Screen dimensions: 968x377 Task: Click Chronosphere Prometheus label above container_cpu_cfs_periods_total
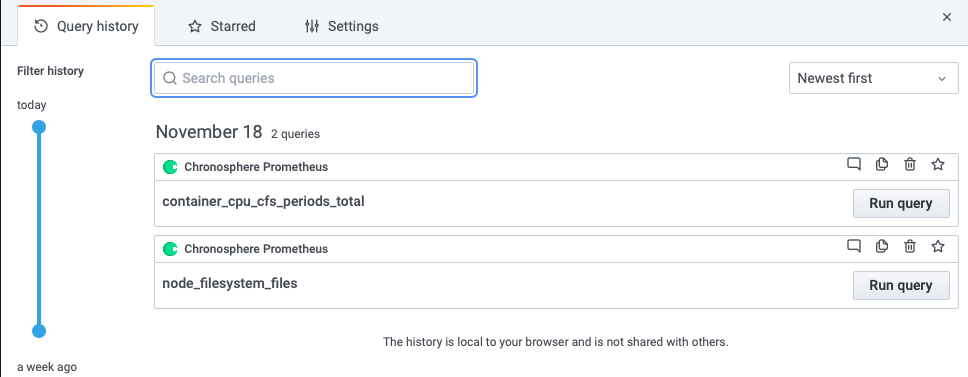[256, 167]
